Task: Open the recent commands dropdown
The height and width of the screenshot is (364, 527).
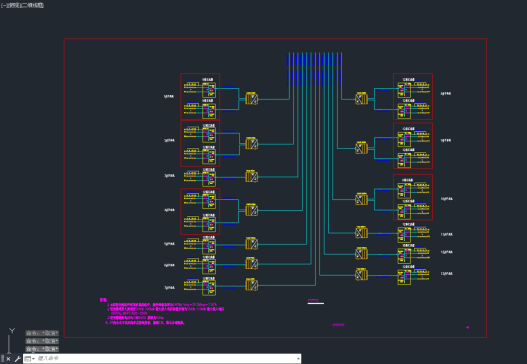Action: [30, 359]
